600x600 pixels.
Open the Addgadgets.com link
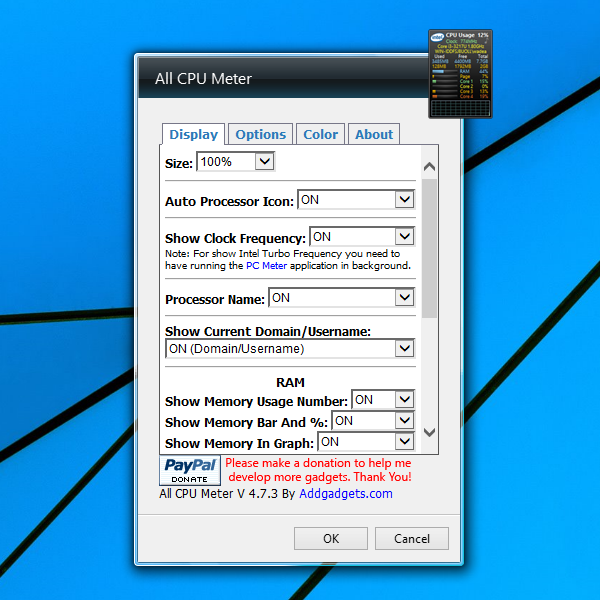click(346, 494)
